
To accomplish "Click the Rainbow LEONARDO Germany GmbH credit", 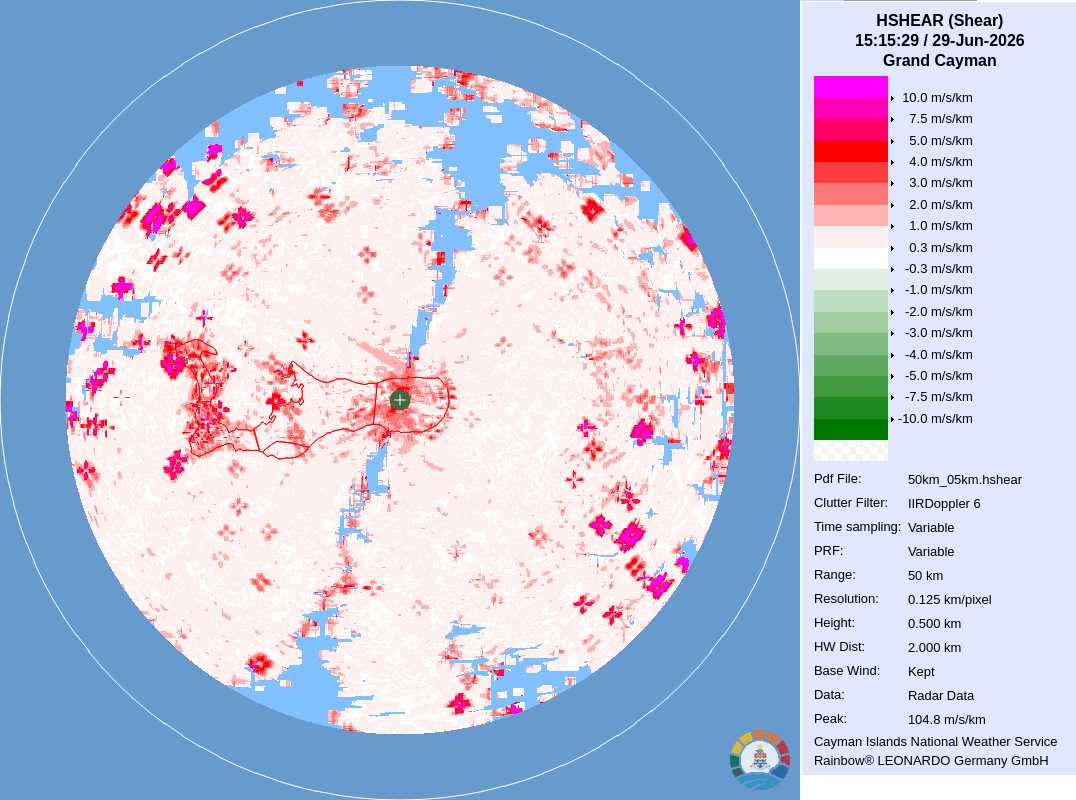I will point(931,761).
